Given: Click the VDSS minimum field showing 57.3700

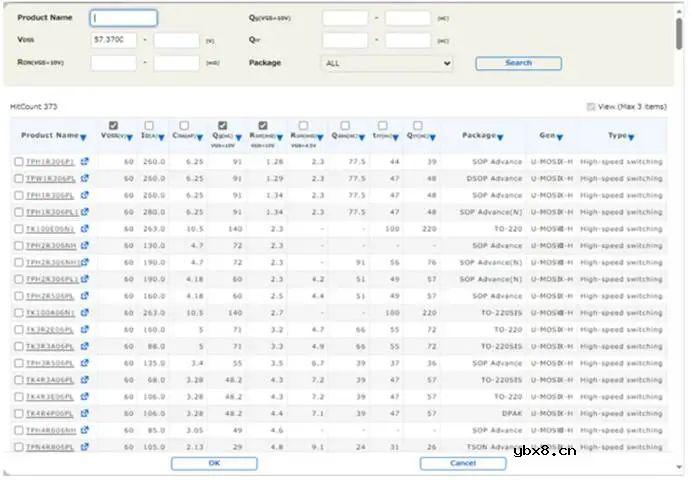Looking at the screenshot, I should coord(113,40).
